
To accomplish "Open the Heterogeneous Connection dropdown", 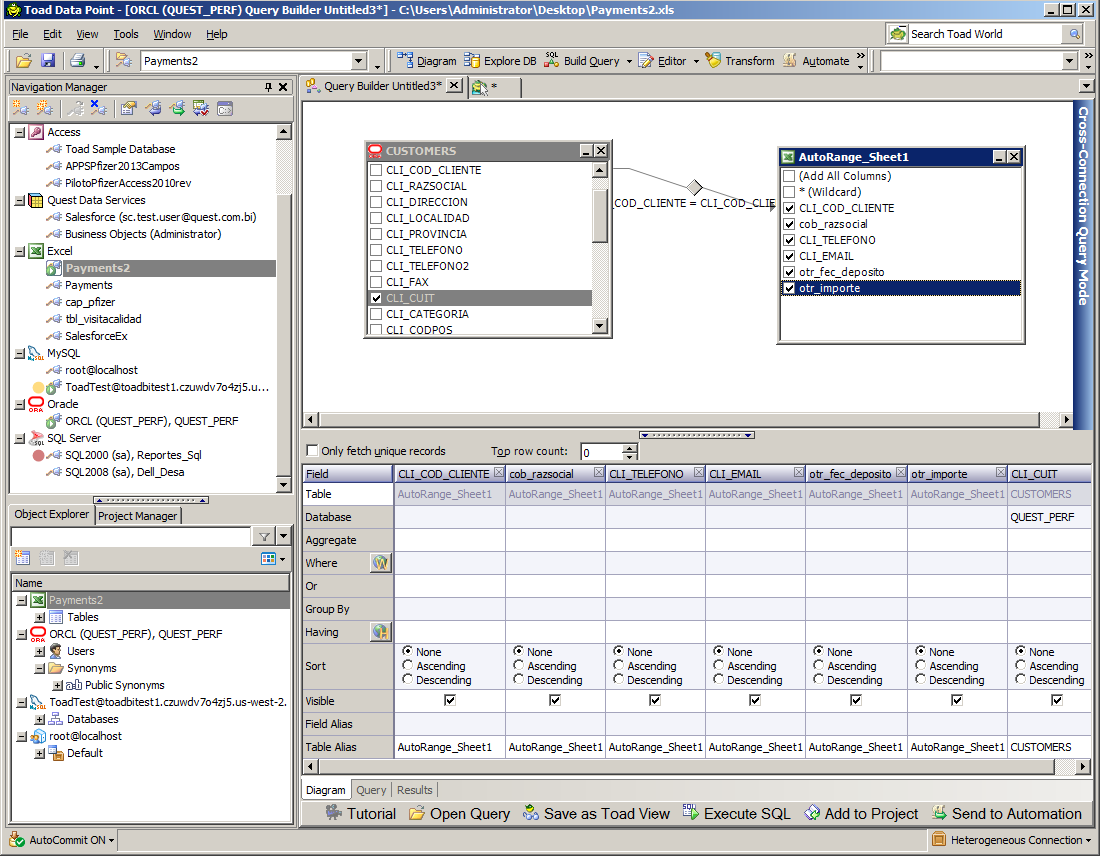I will tap(1012, 840).
